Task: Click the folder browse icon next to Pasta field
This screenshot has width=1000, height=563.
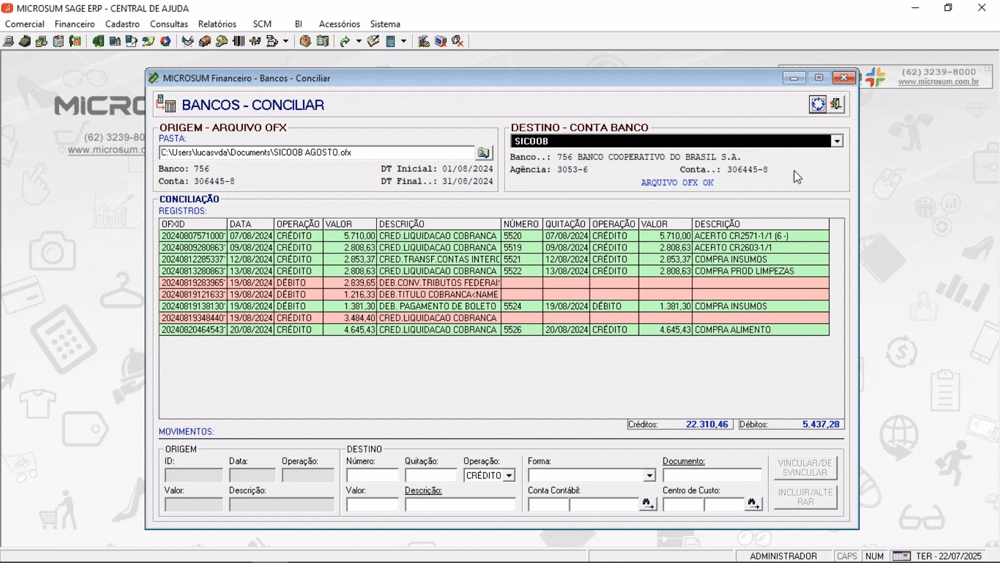Action: (484, 153)
